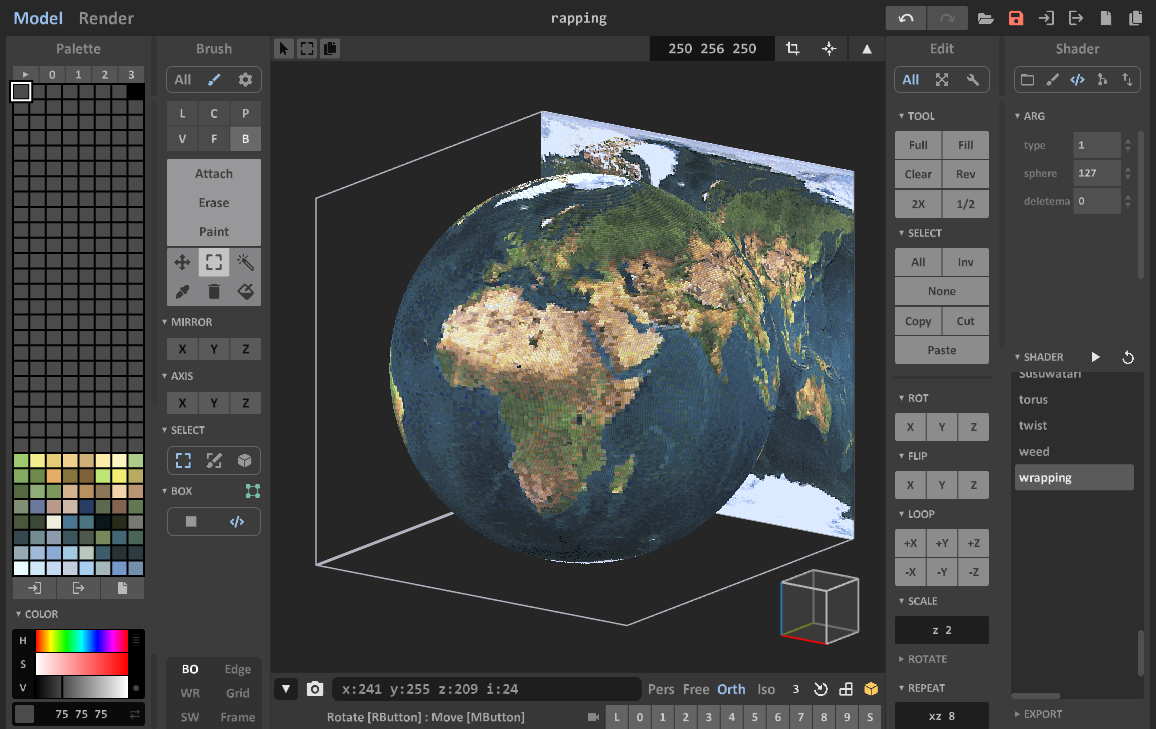Select the move tool with four arrows

[x=182, y=262]
